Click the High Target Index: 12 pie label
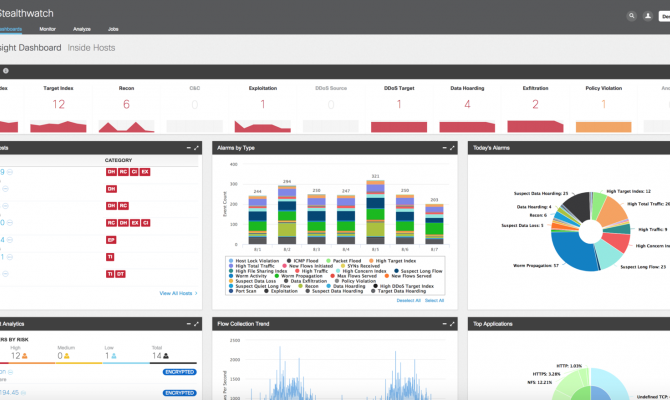670x400 pixels. coord(629,191)
